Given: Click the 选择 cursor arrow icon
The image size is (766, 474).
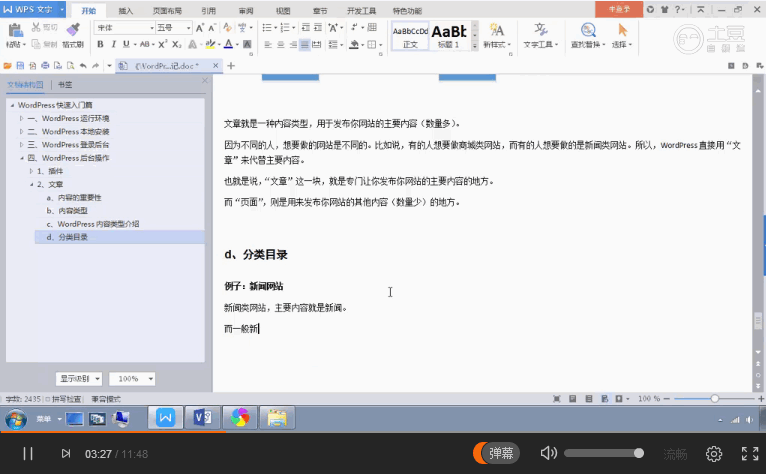Looking at the screenshot, I should point(622,30).
